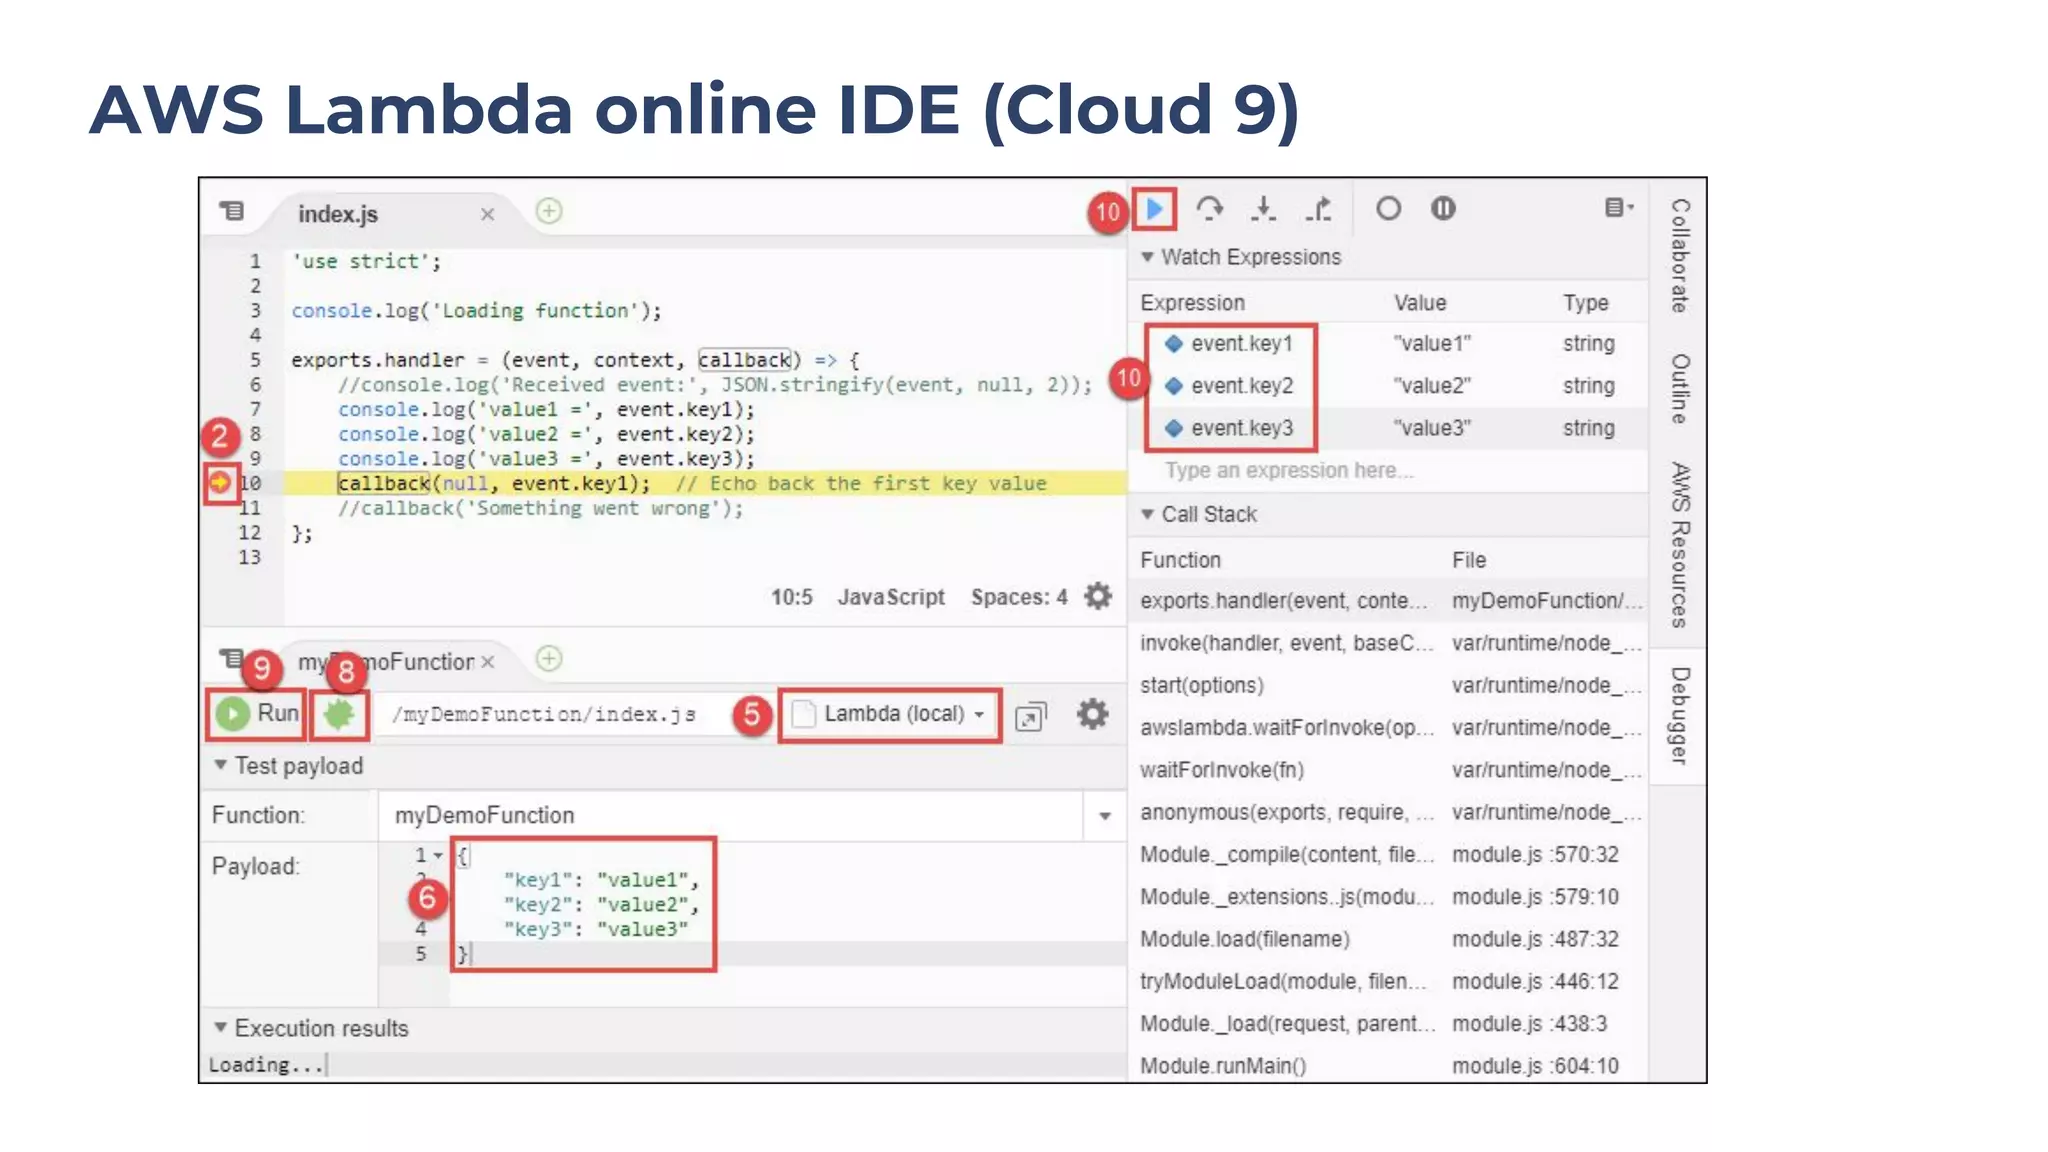Fold payload JSON at line 1 arrow

point(438,855)
